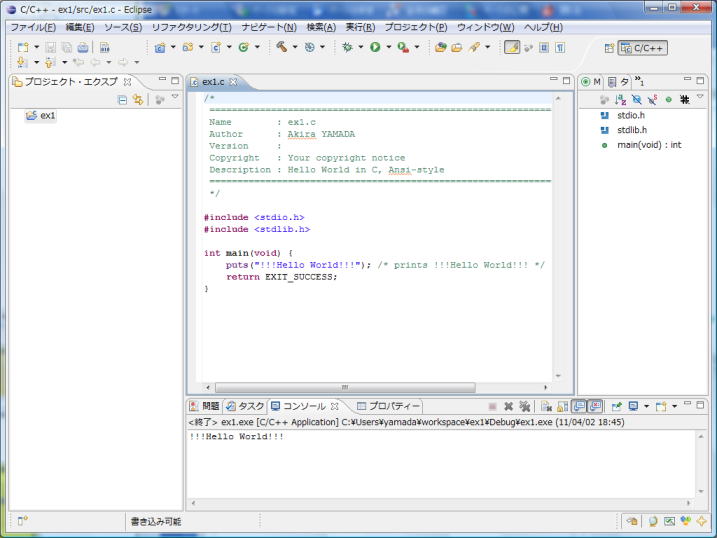The image size is (717, 538).
Task: Select ex1 project in the explorer
Action: pos(47,116)
